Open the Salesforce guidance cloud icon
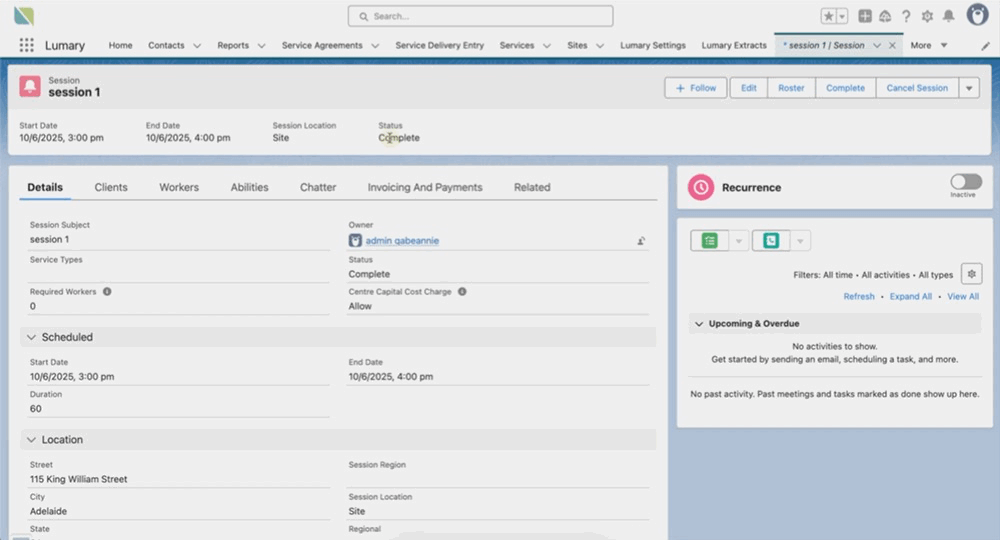The height and width of the screenshot is (540, 1000). pos(885,17)
